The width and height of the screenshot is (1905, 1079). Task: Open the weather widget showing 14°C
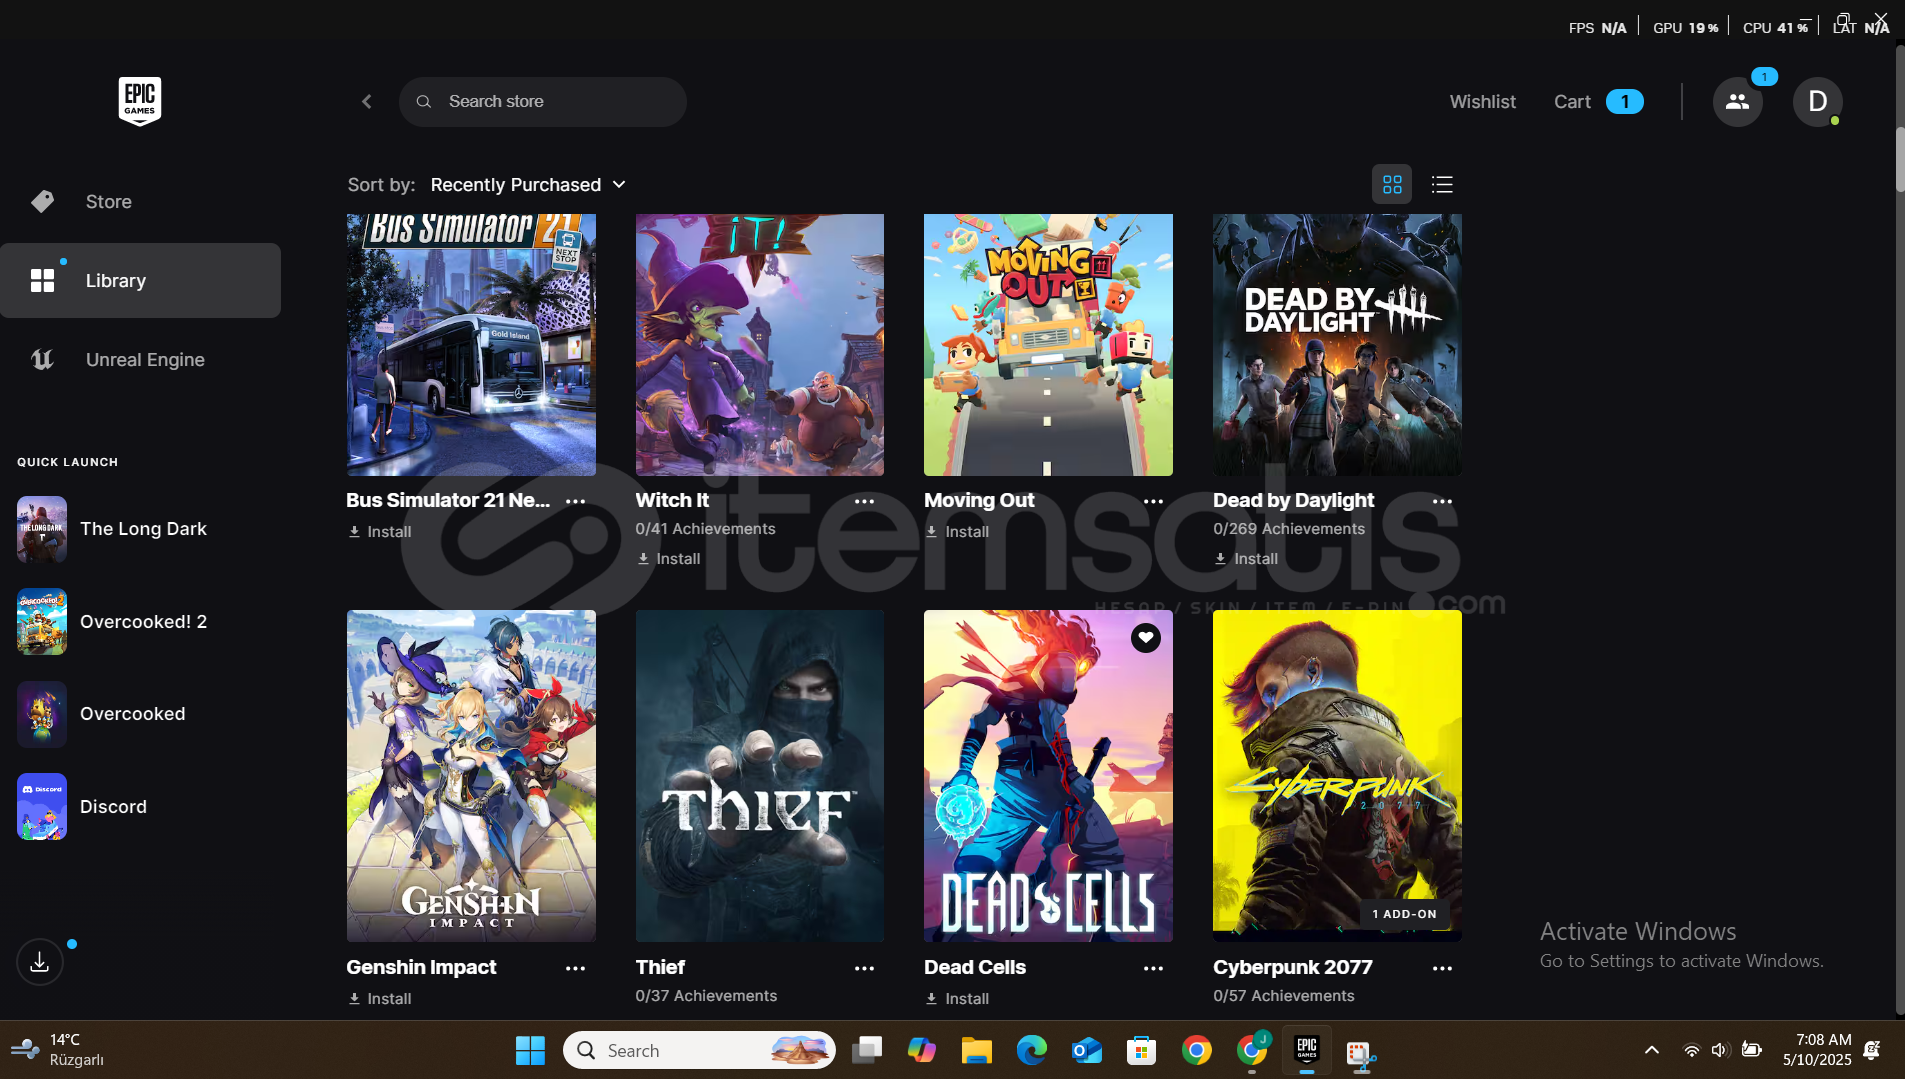58,1050
